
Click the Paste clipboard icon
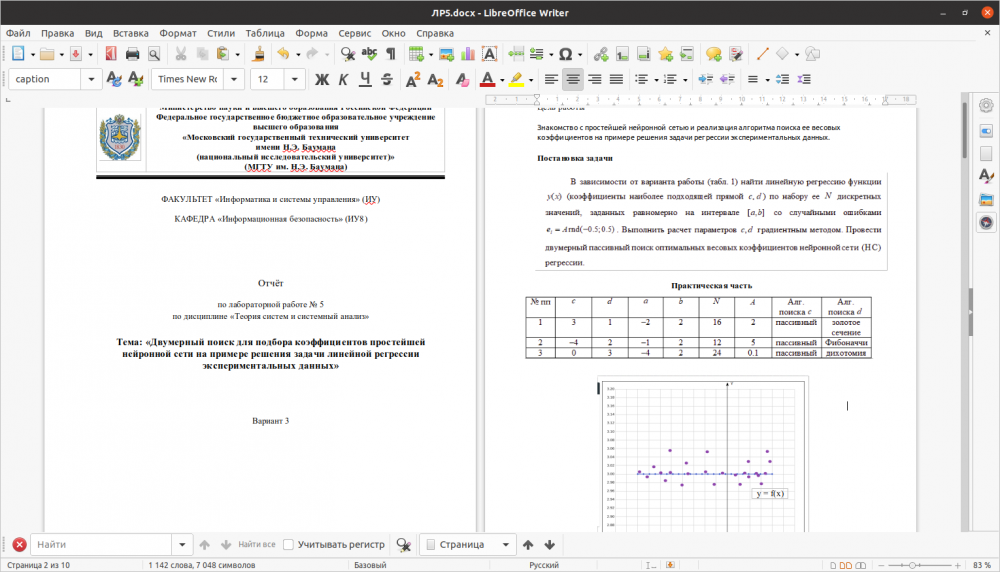(223, 54)
